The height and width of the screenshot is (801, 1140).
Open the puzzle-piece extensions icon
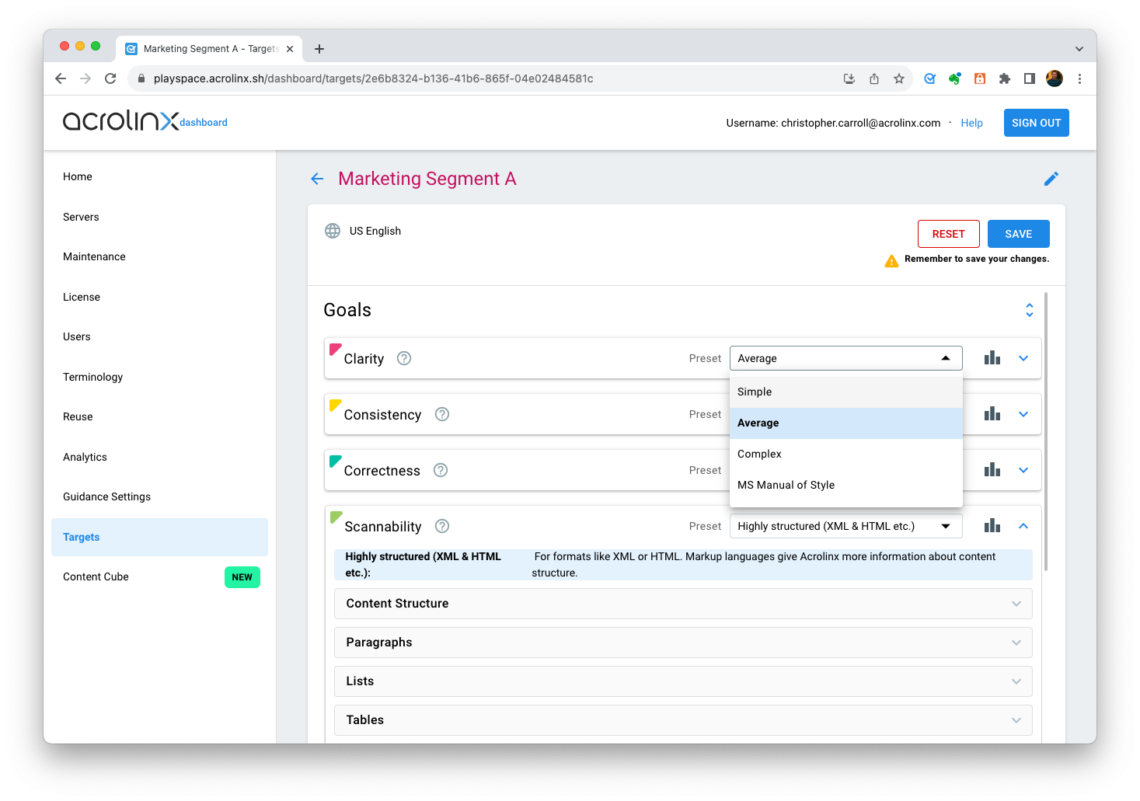click(1005, 79)
